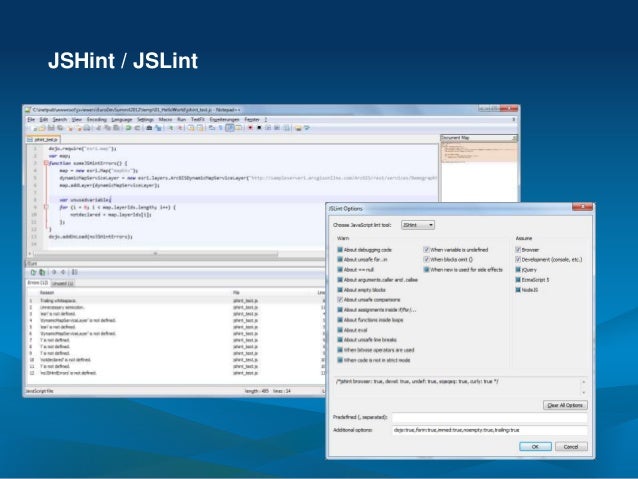Click the black Stop Recording icon
This screenshot has width=638, height=479.
click(x=259, y=128)
